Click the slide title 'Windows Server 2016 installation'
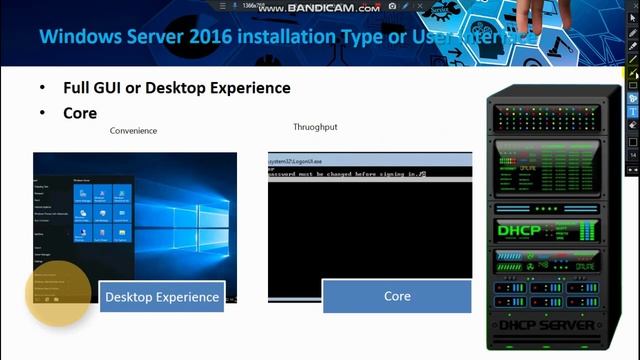Image resolution: width=640 pixels, height=360 pixels. (188, 37)
